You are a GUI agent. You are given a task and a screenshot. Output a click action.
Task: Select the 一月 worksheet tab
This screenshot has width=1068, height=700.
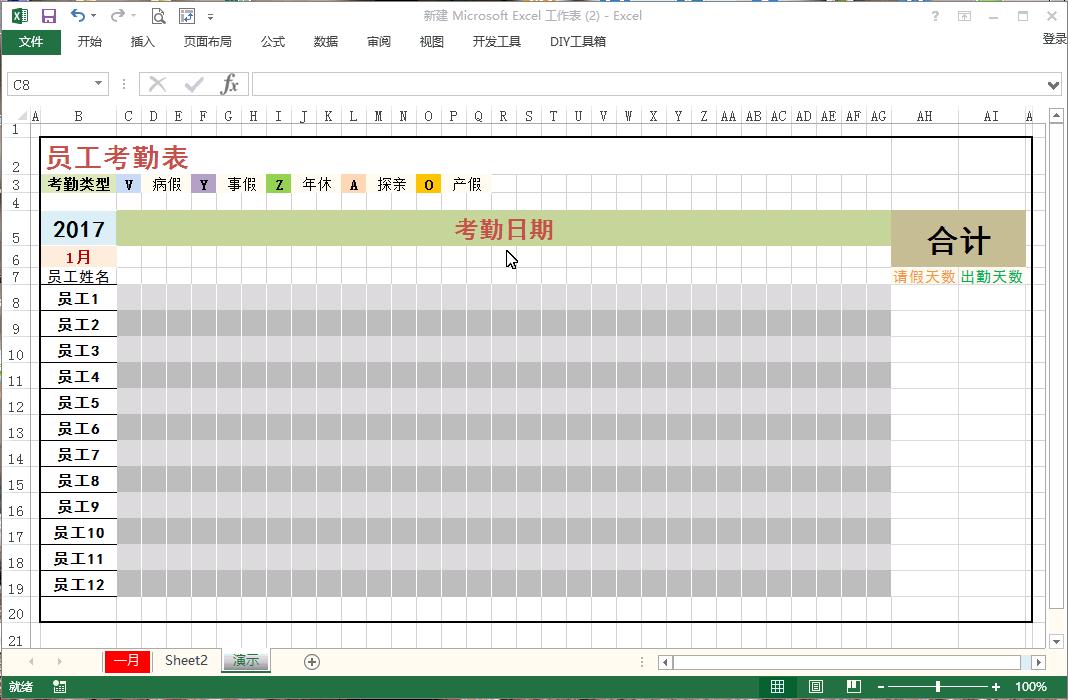pyautogui.click(x=127, y=661)
